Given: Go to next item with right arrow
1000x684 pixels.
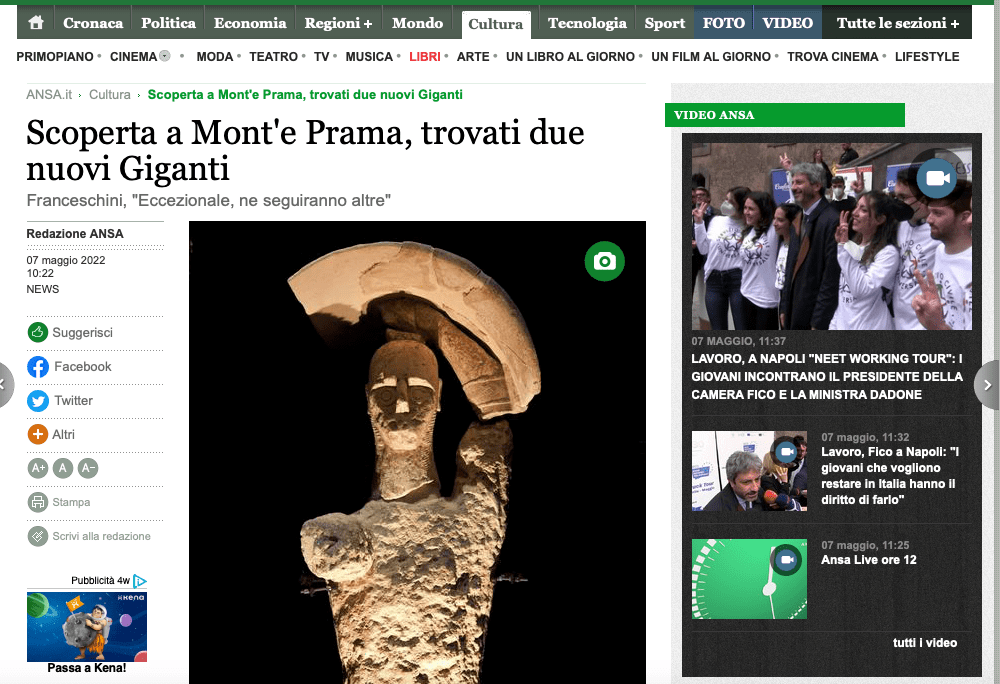Looking at the screenshot, I should pos(987,384).
